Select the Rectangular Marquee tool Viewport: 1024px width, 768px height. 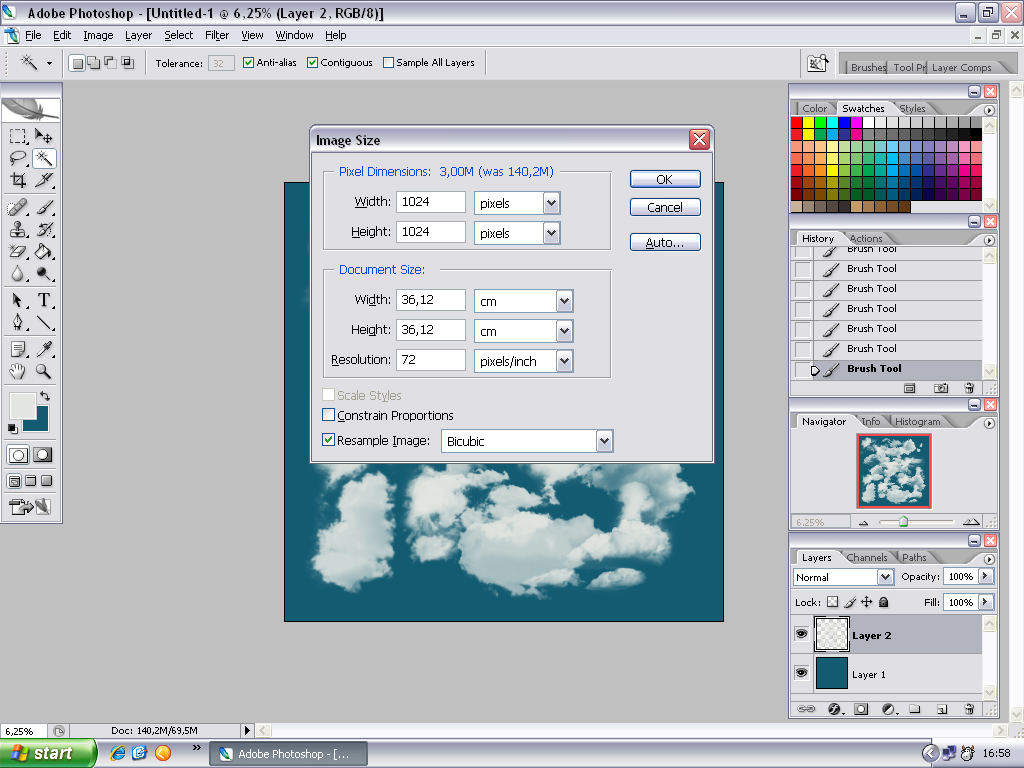click(18, 136)
